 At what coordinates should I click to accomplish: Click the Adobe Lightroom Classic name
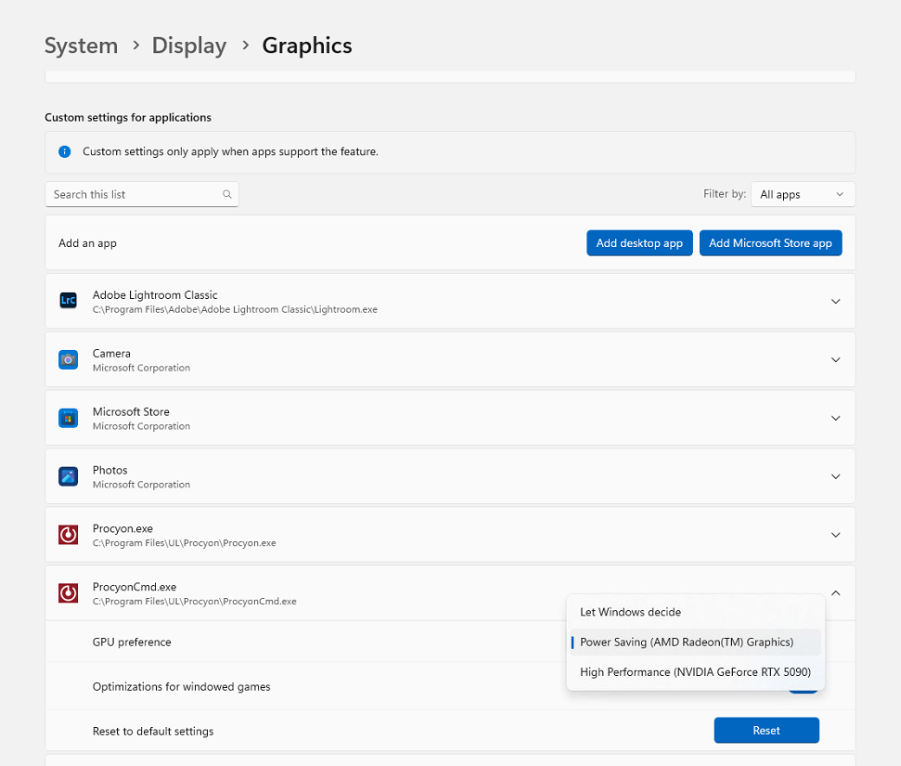155,295
